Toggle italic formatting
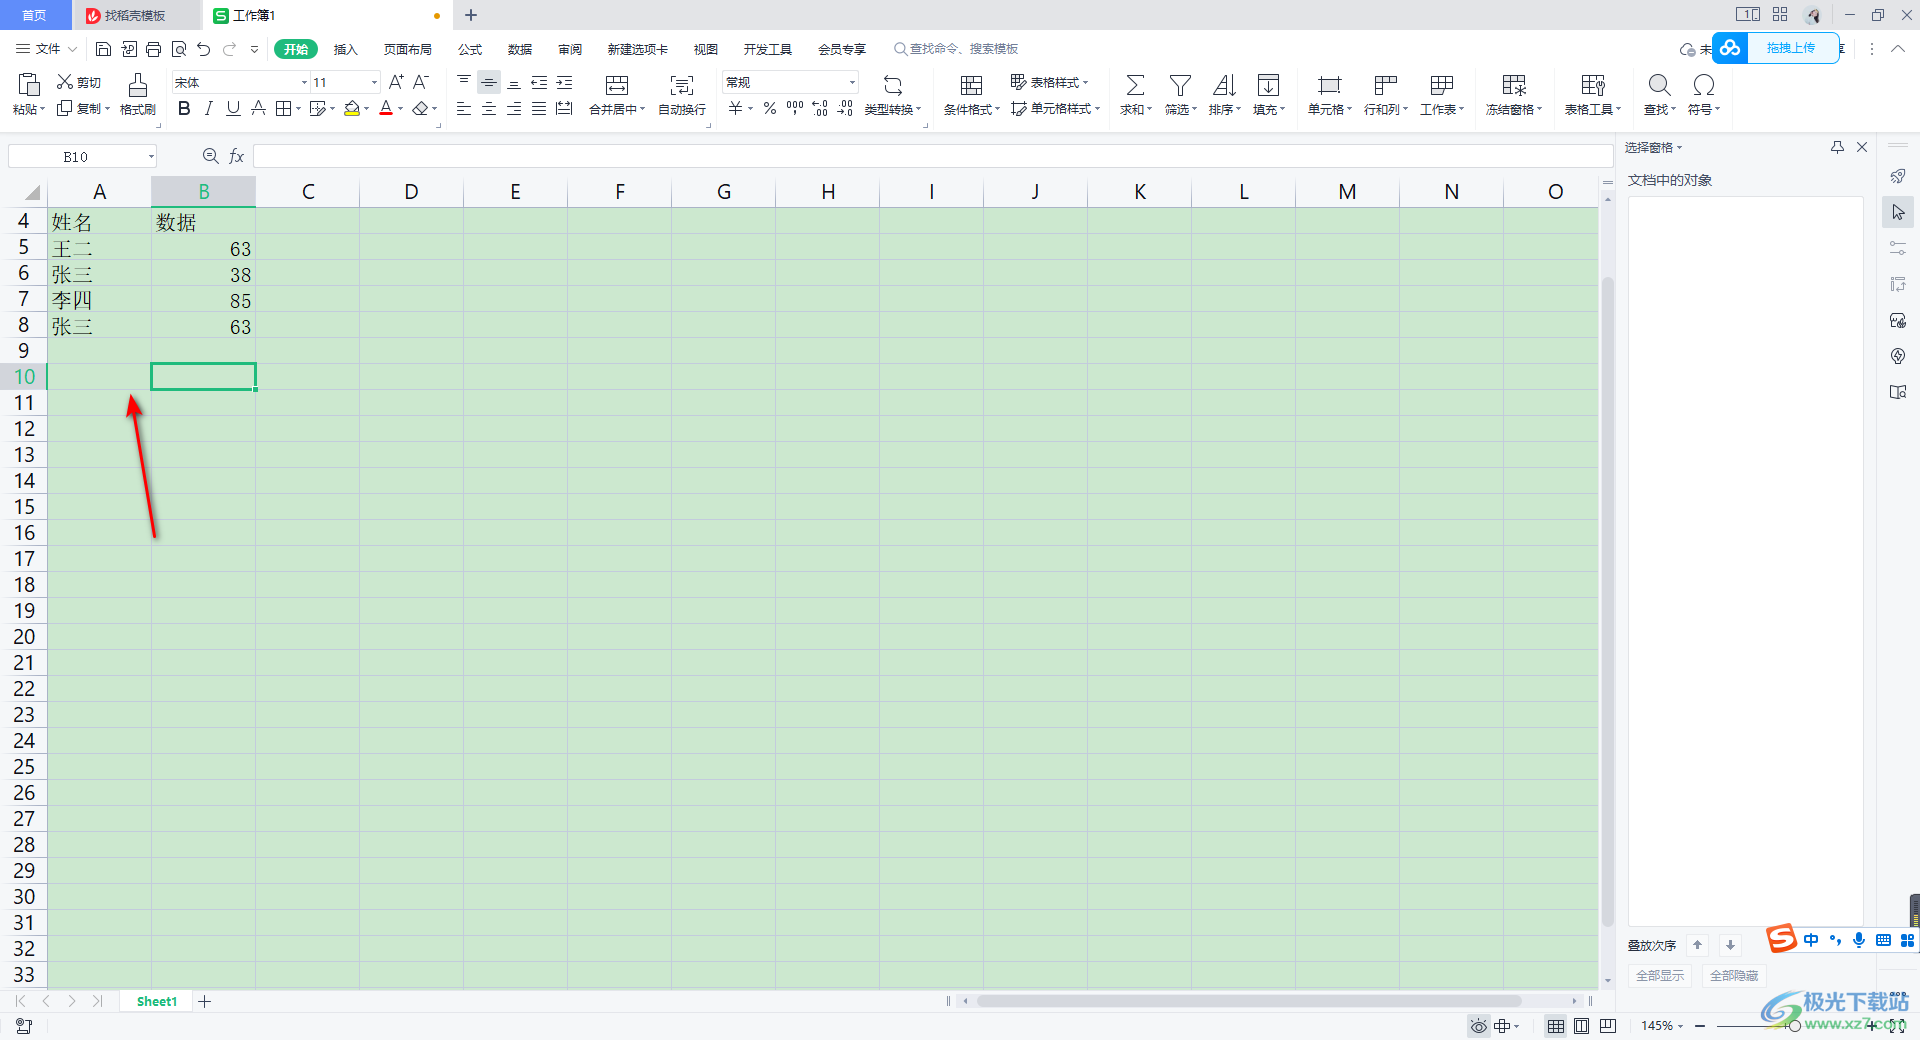 pos(208,109)
